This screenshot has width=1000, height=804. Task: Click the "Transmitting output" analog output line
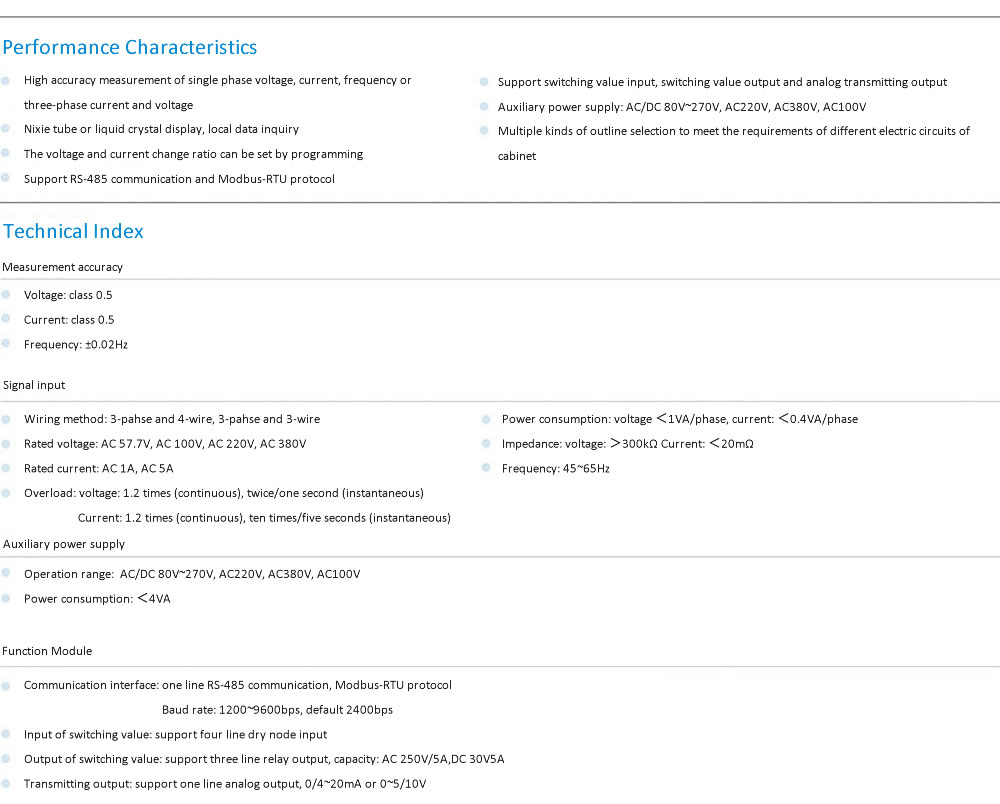tap(225, 783)
